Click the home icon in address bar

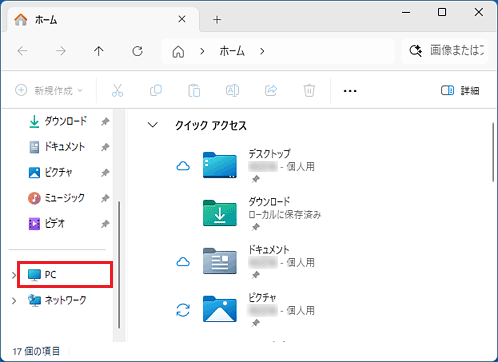(178, 52)
